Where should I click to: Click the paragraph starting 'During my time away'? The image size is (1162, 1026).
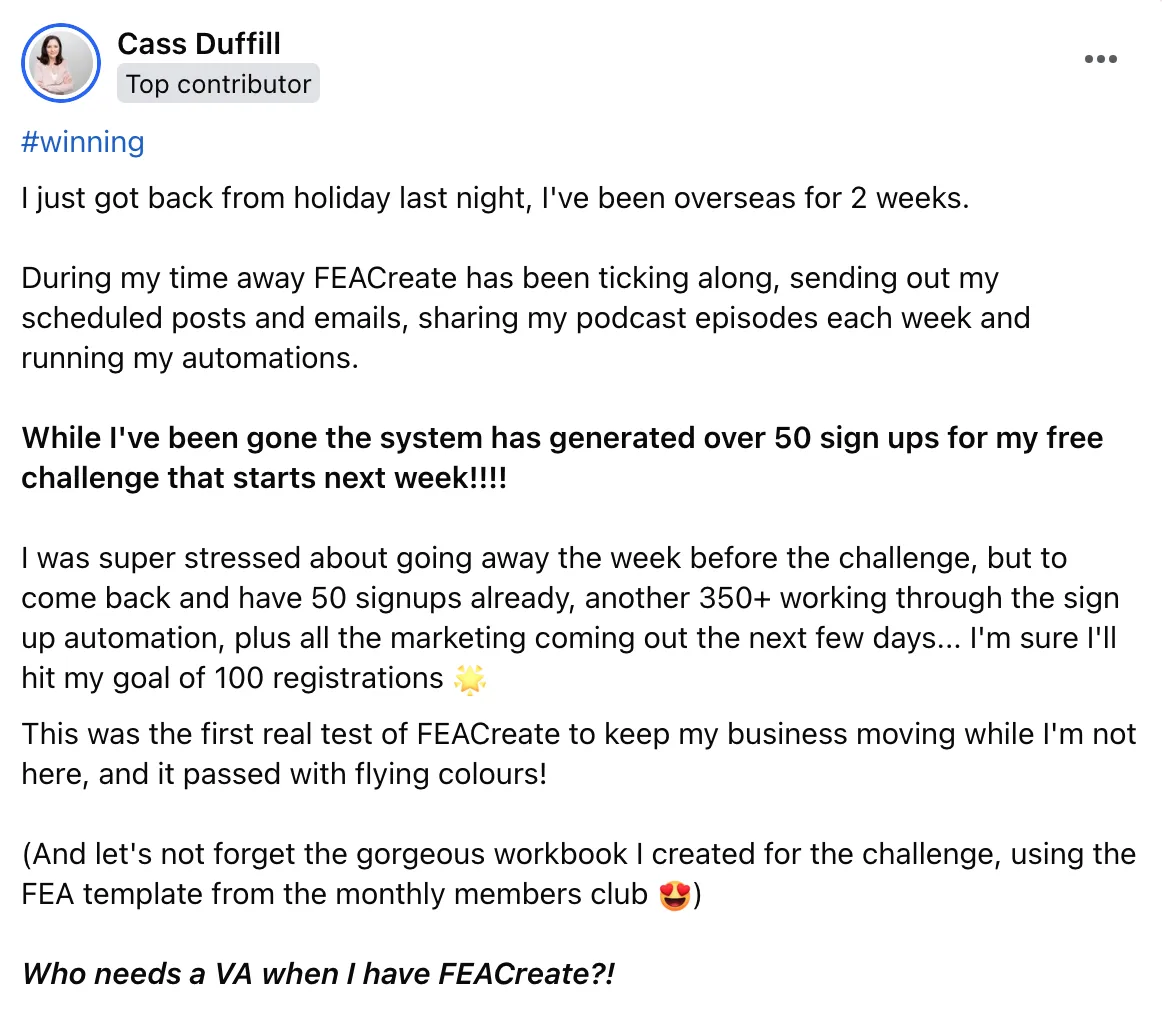tap(525, 318)
